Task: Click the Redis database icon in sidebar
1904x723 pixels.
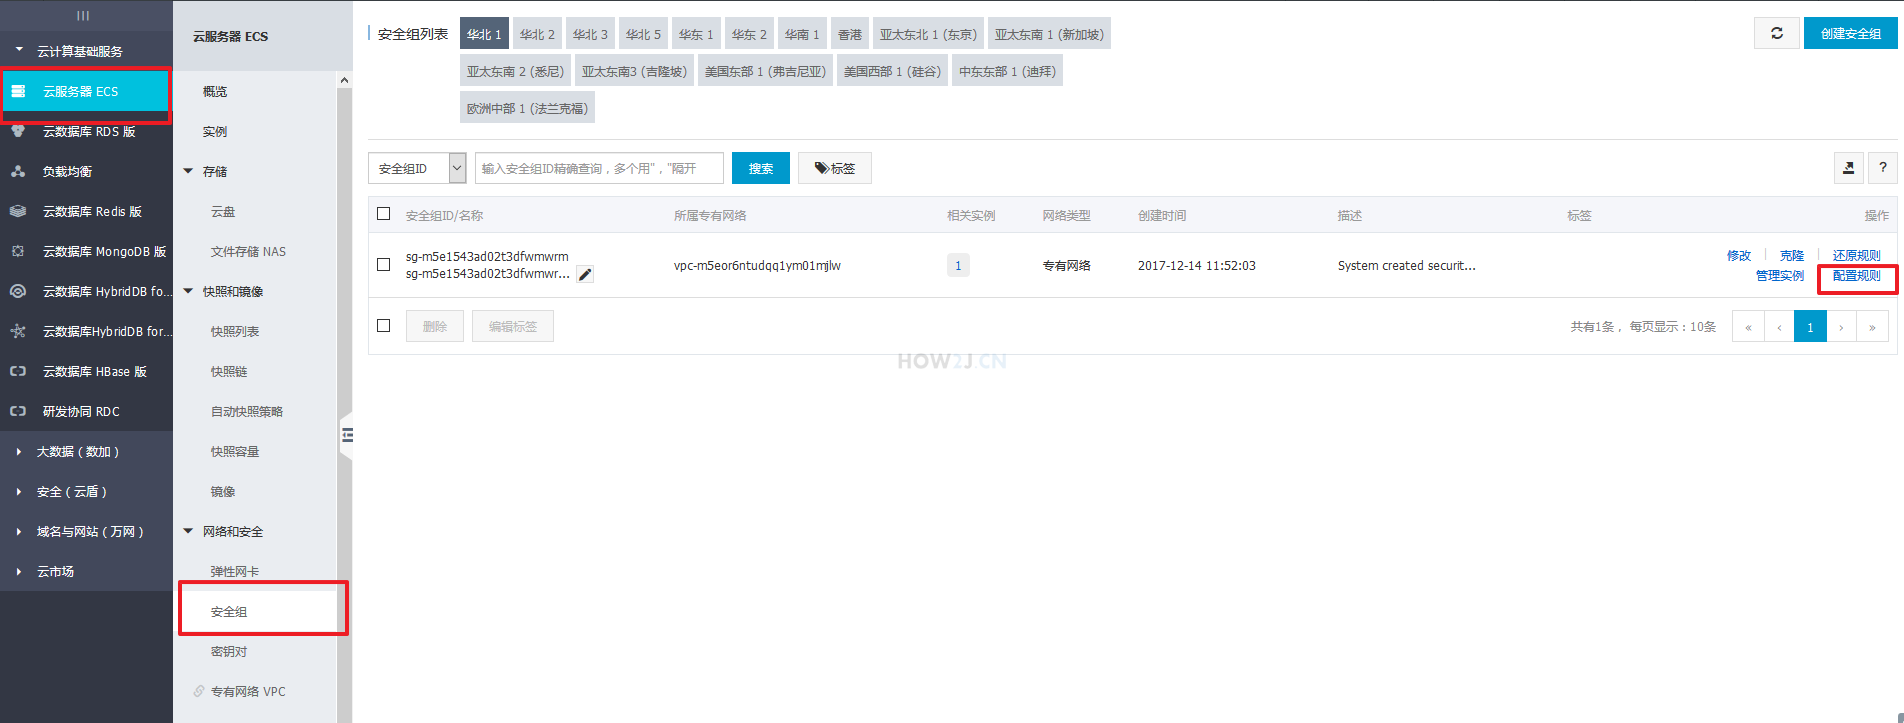Action: (18, 211)
